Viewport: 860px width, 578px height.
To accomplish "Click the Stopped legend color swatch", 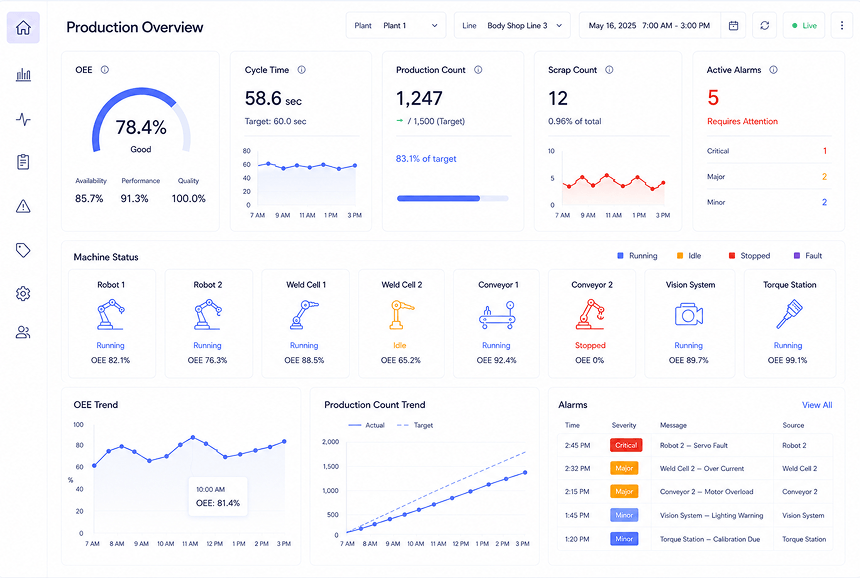I will (x=732, y=256).
